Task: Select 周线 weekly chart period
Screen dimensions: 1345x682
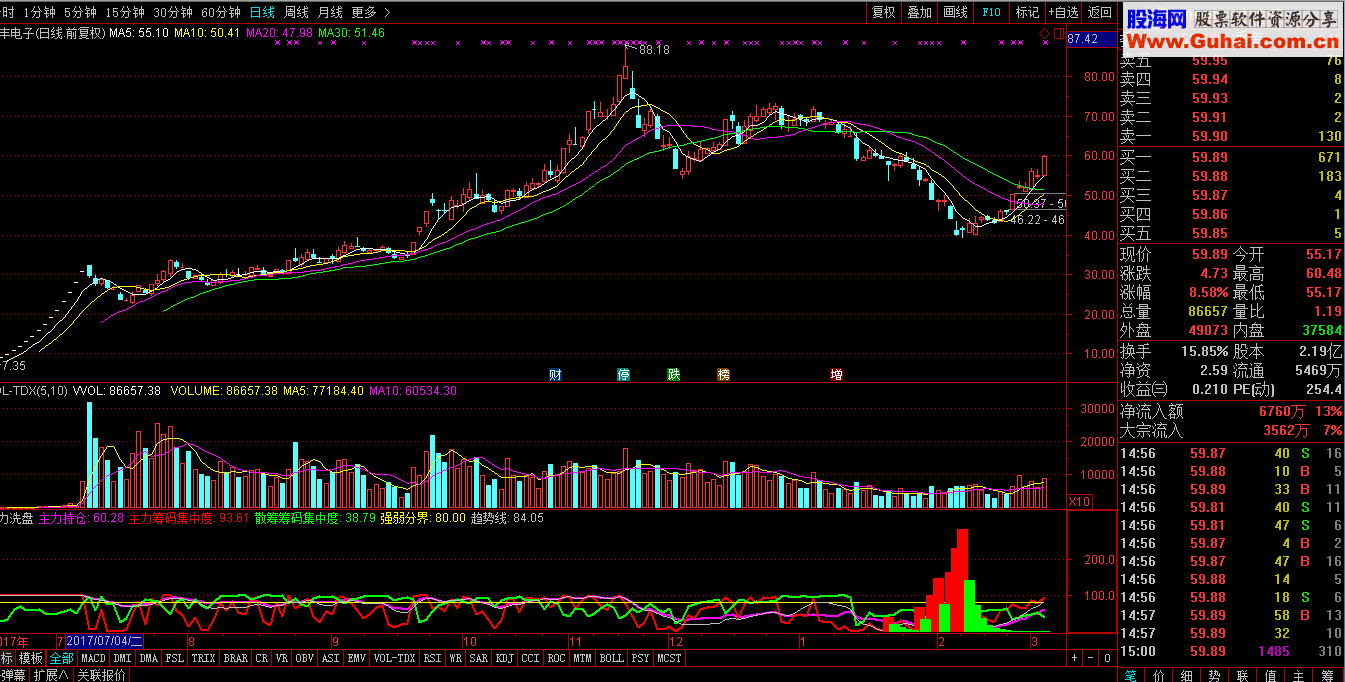Action: pos(297,12)
